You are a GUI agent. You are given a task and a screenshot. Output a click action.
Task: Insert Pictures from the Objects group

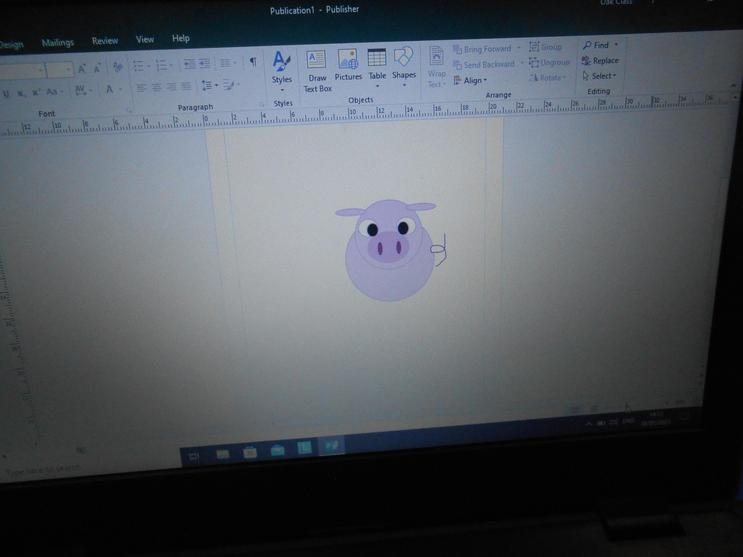pyautogui.click(x=348, y=65)
